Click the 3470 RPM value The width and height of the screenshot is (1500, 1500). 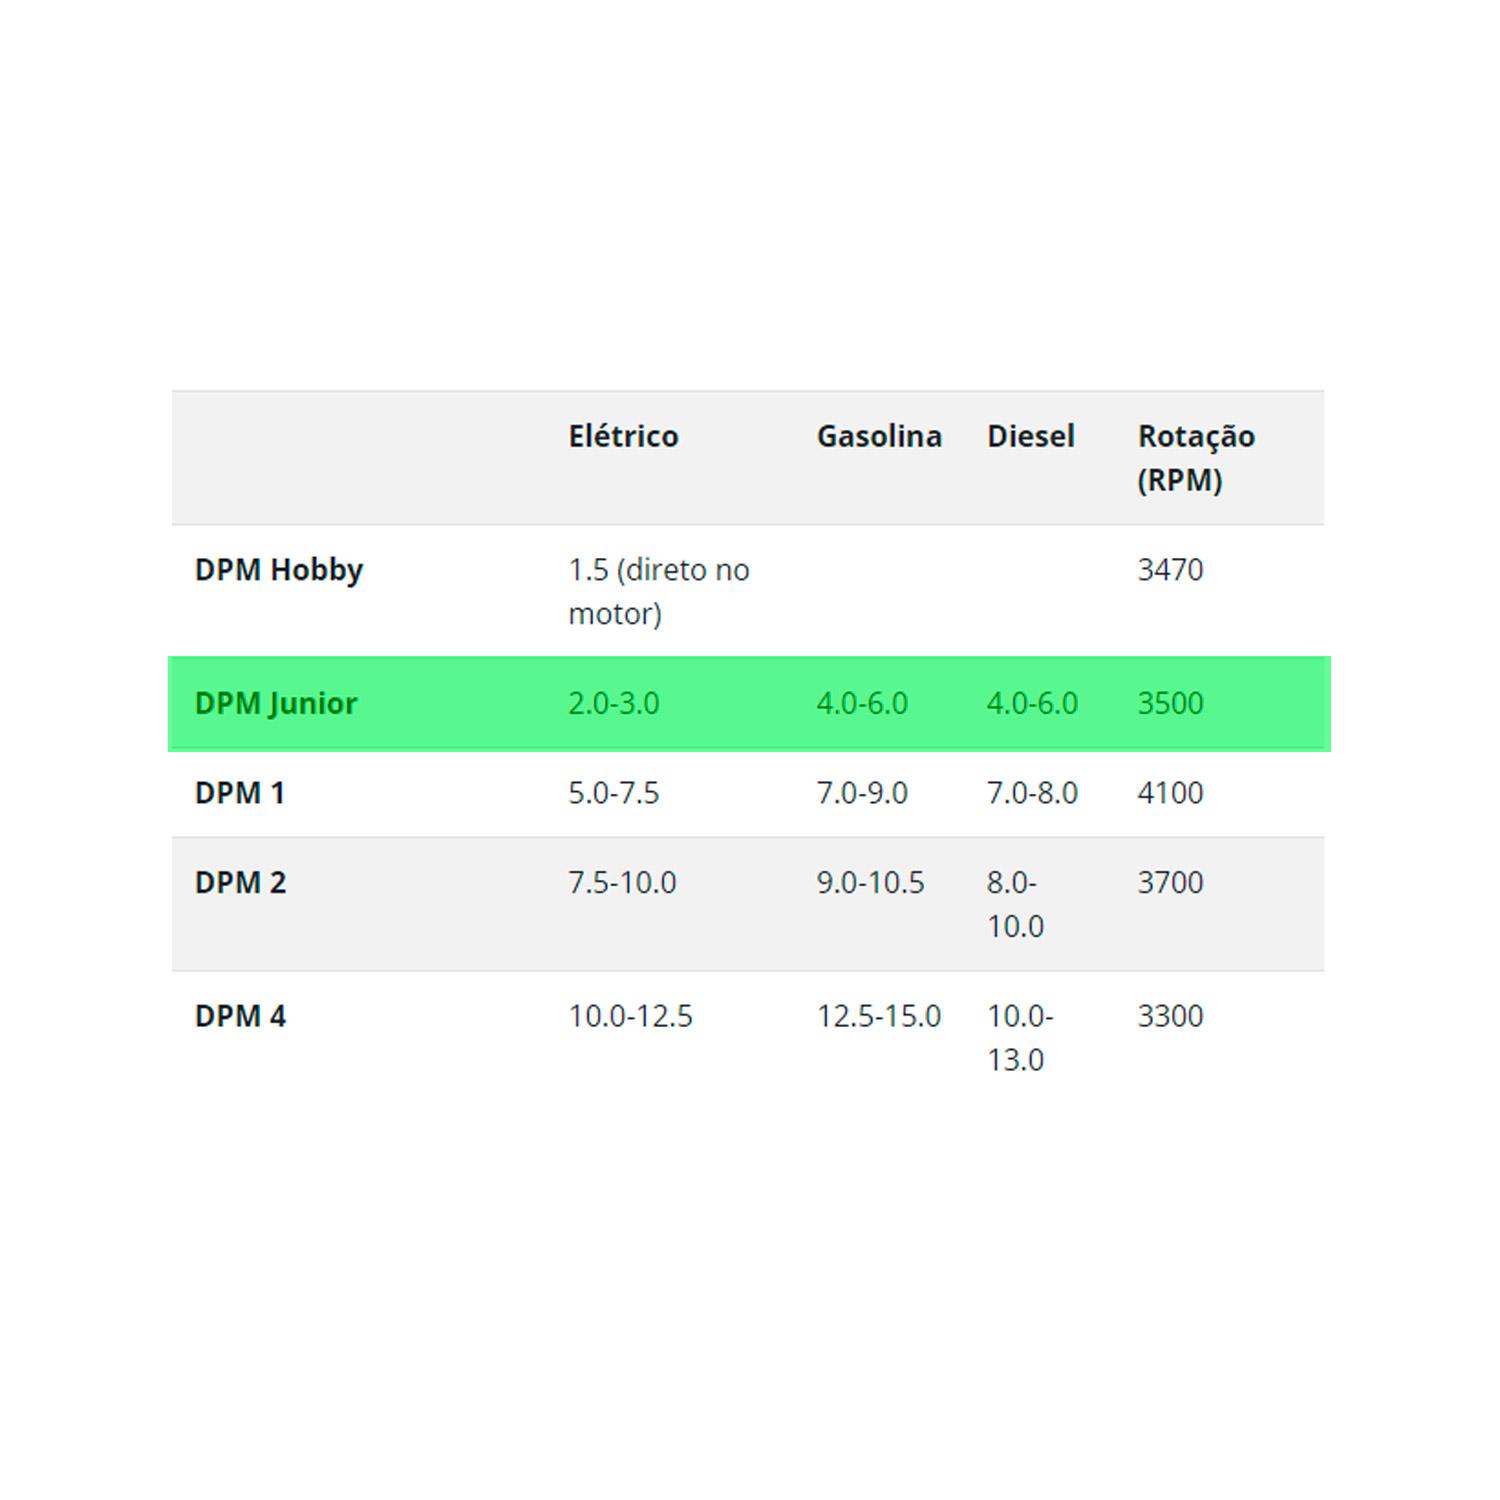click(1170, 570)
